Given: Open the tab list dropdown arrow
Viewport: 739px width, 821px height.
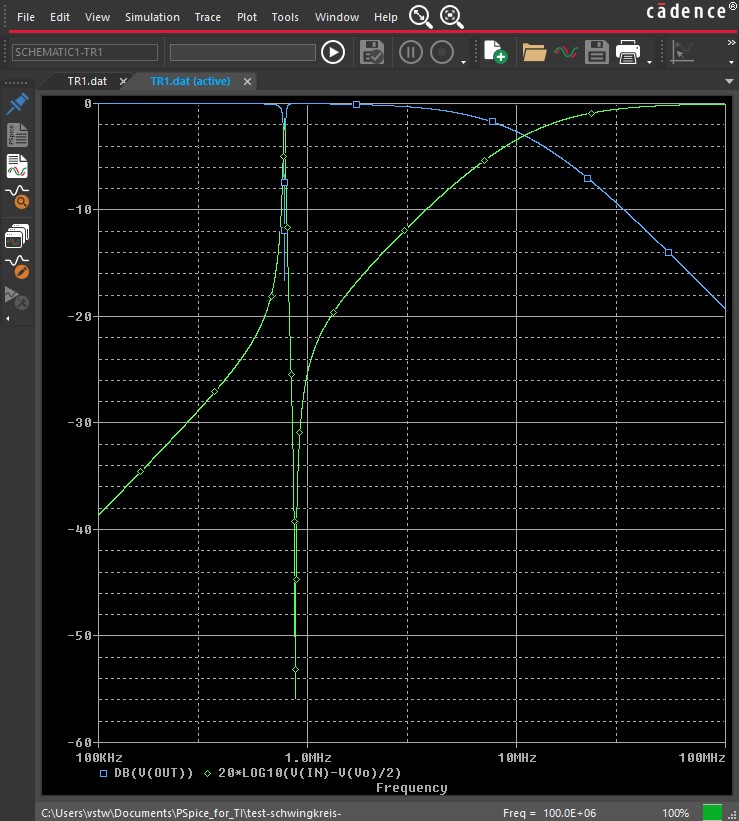Looking at the screenshot, I should tap(729, 81).
